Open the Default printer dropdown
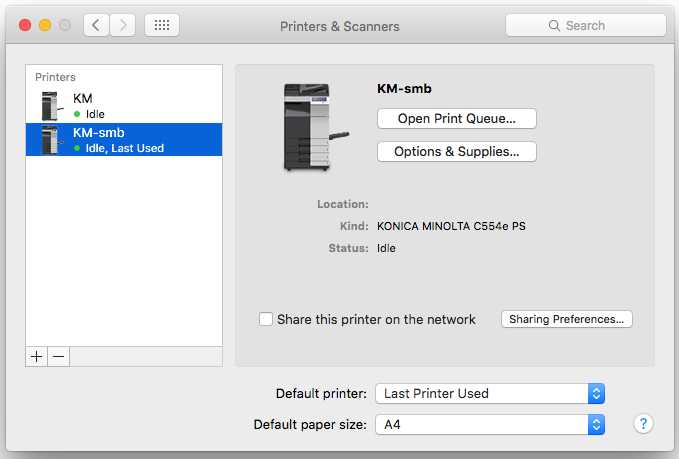 [490, 393]
